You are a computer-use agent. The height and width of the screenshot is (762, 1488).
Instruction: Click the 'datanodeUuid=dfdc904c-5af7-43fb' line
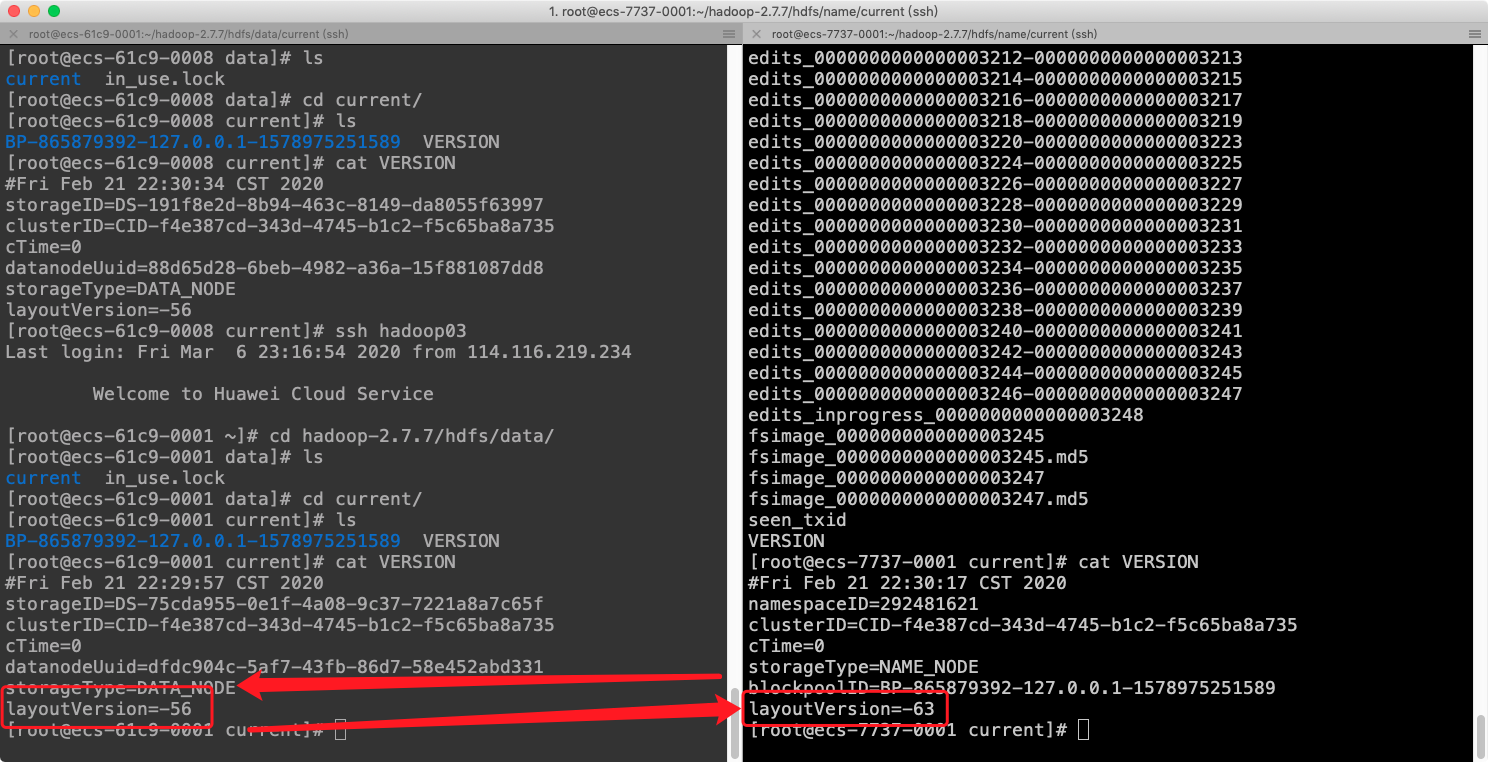tap(275, 667)
